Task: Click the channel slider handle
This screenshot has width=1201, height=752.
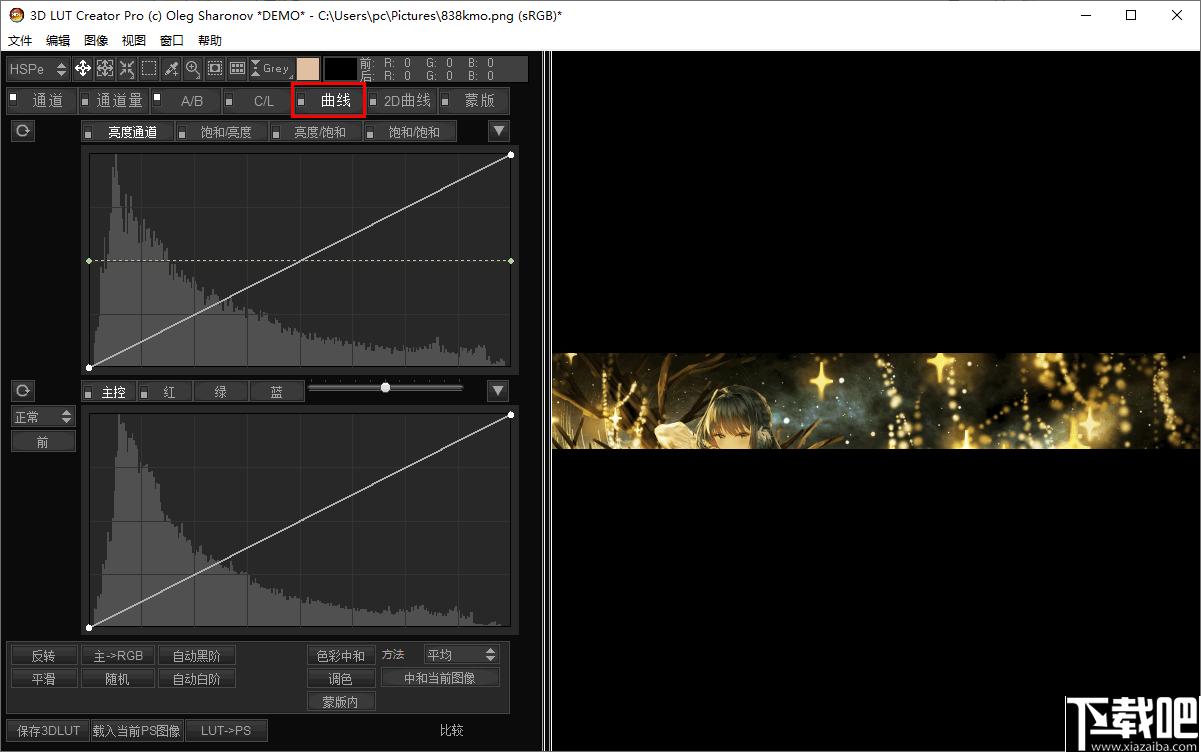Action: tap(385, 387)
